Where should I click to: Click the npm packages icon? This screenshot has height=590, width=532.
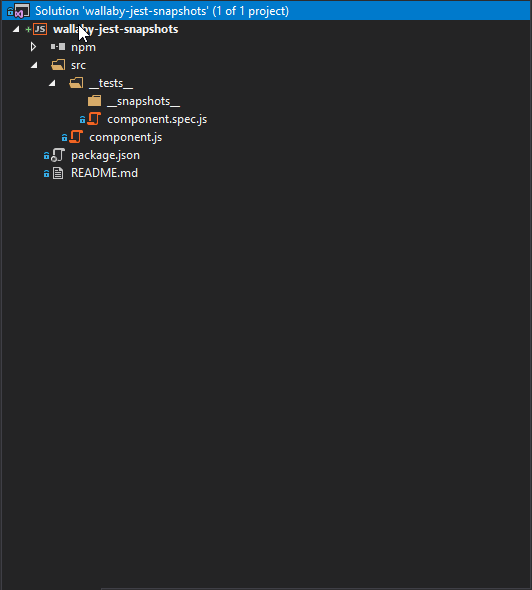tap(58, 47)
